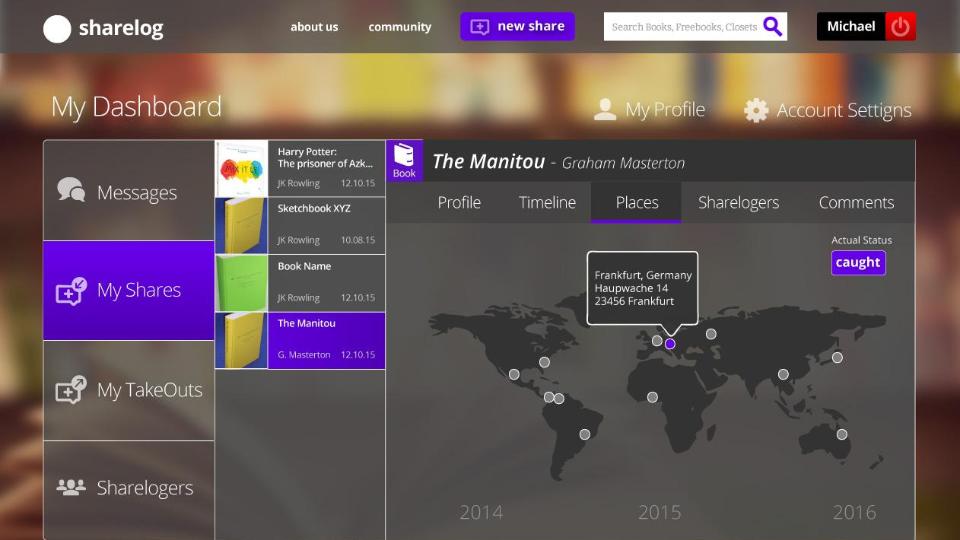The image size is (960, 540).
Task: Open the Sharelogers tab for The Manitou
Action: click(x=738, y=202)
